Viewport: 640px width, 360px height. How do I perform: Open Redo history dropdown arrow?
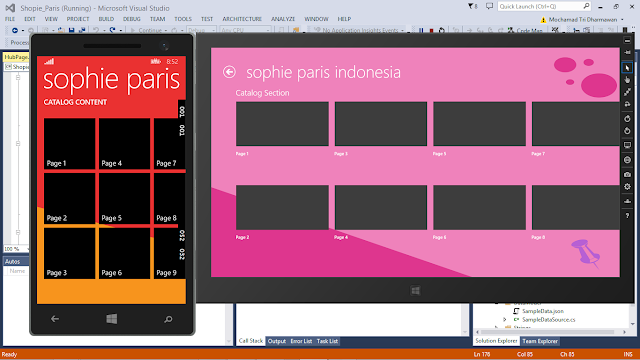point(120,31)
